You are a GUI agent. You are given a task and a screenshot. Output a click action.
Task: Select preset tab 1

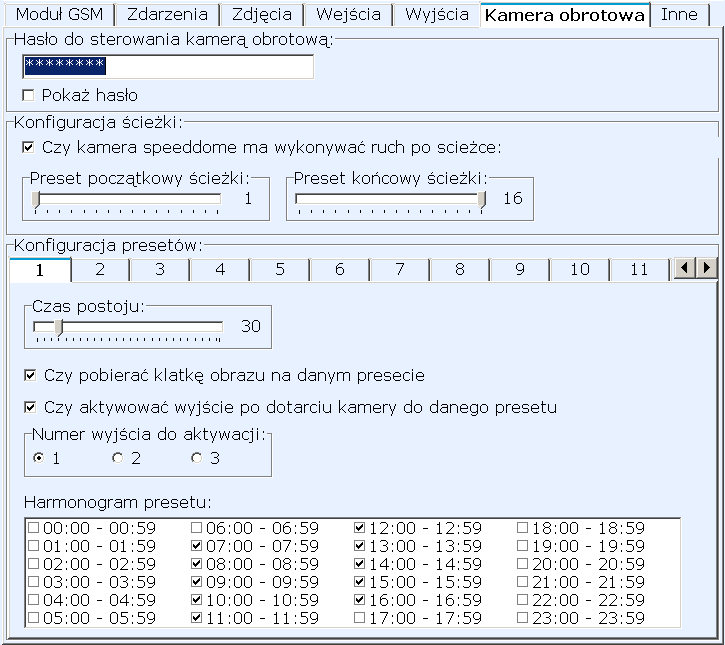point(40,270)
